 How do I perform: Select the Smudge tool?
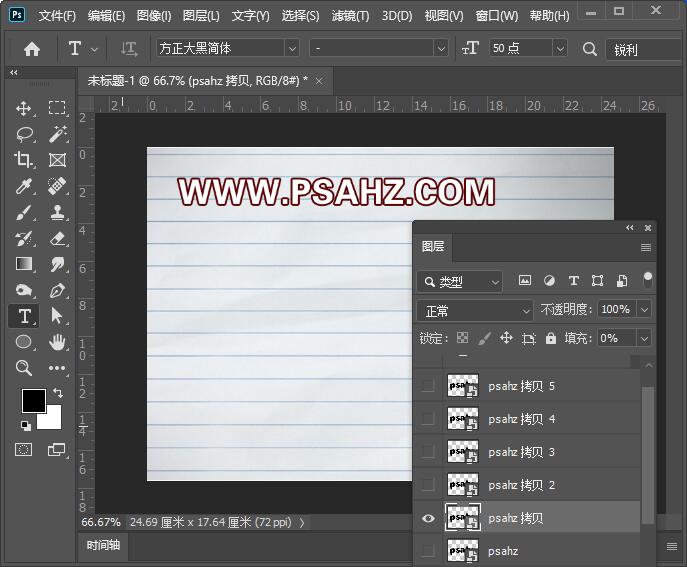[x=57, y=264]
